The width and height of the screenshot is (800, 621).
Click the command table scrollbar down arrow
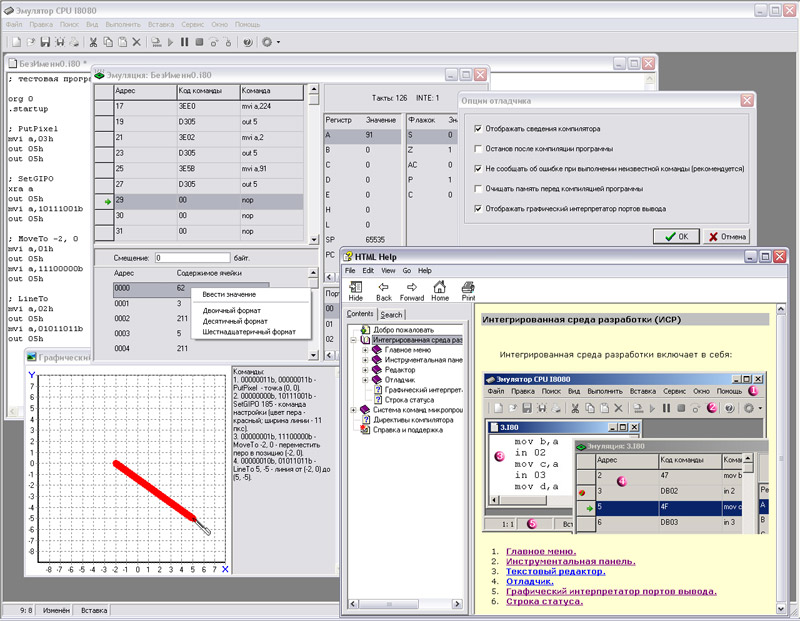coord(314,239)
